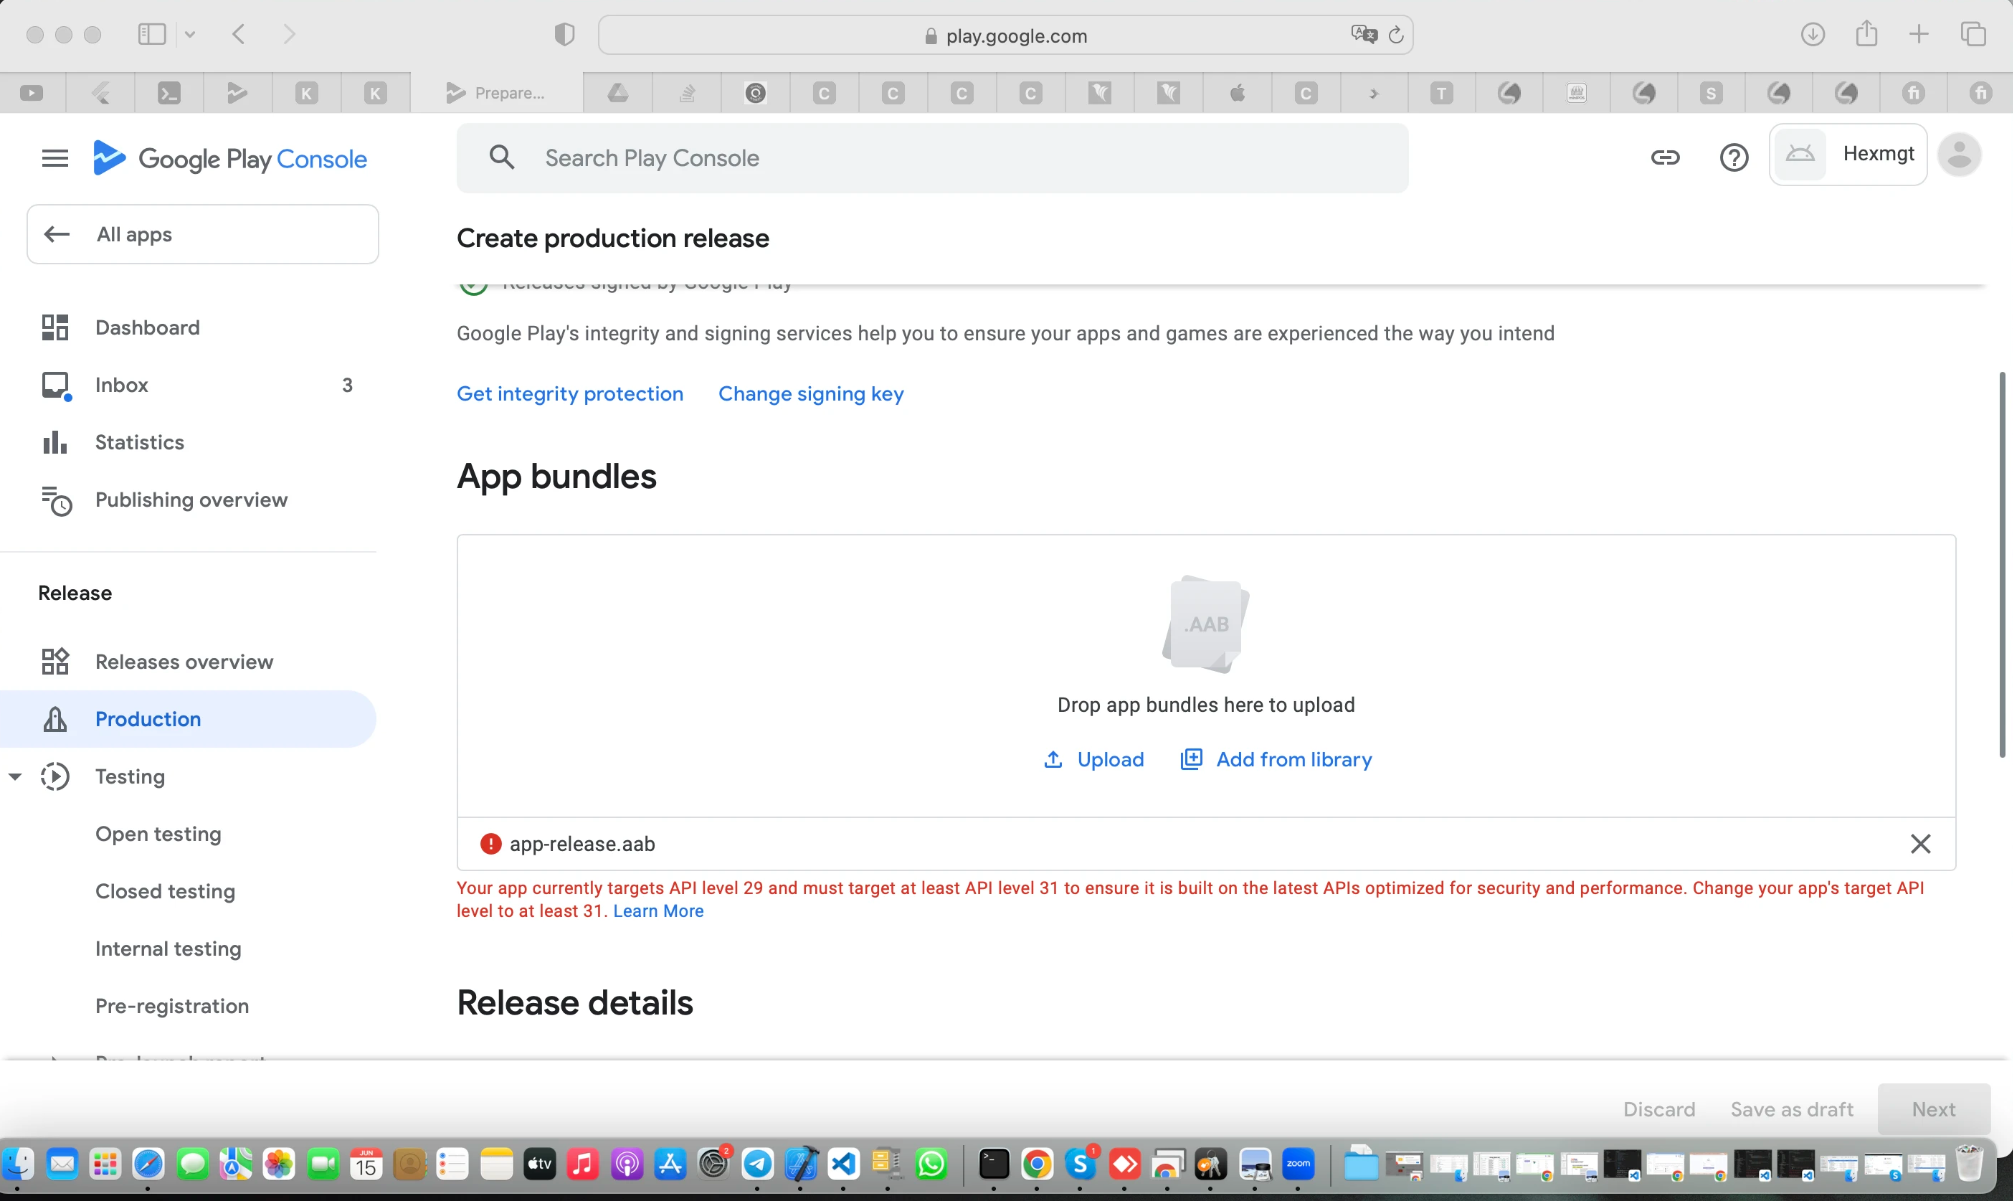
Task: Click the page's vertical scrollbar
Action: tap(2002, 565)
